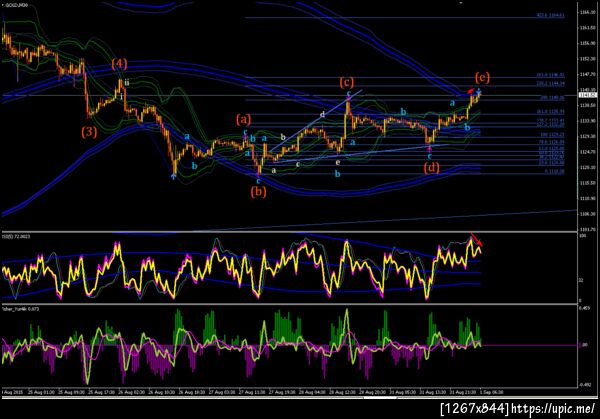Click the 1161.60 price axis label

click(x=587, y=28)
